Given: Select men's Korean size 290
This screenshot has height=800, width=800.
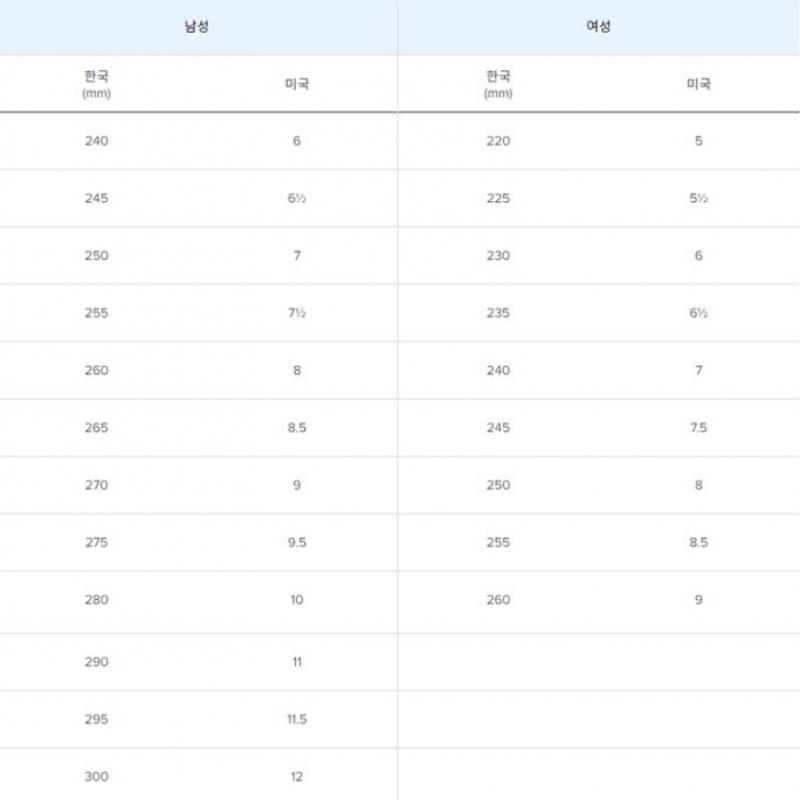Looking at the screenshot, I should (97, 662).
